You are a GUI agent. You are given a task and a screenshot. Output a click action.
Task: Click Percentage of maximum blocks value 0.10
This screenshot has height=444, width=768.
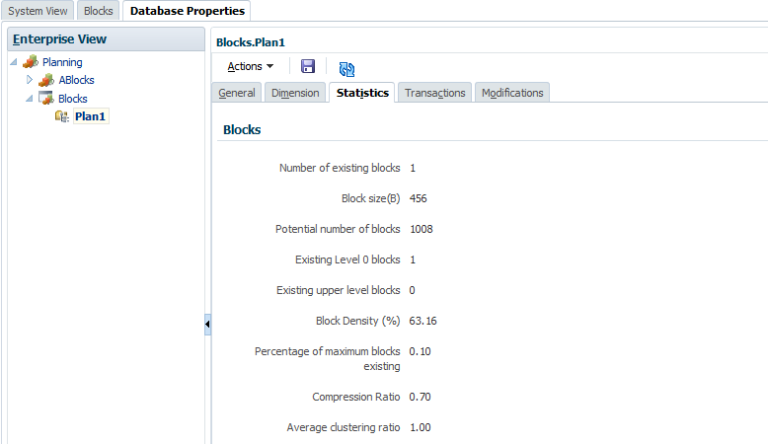[x=420, y=351]
